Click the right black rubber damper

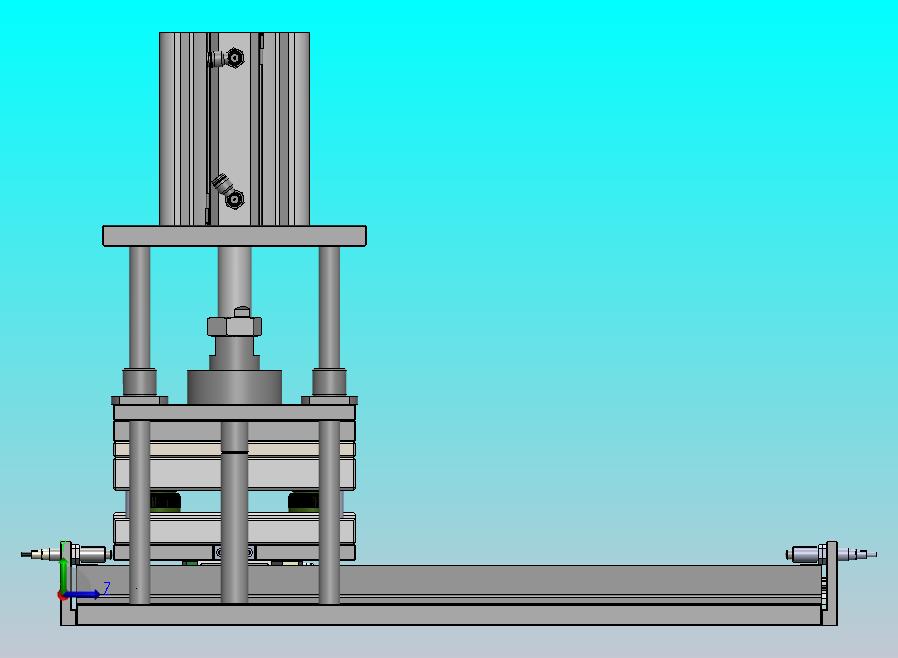tap(304, 502)
